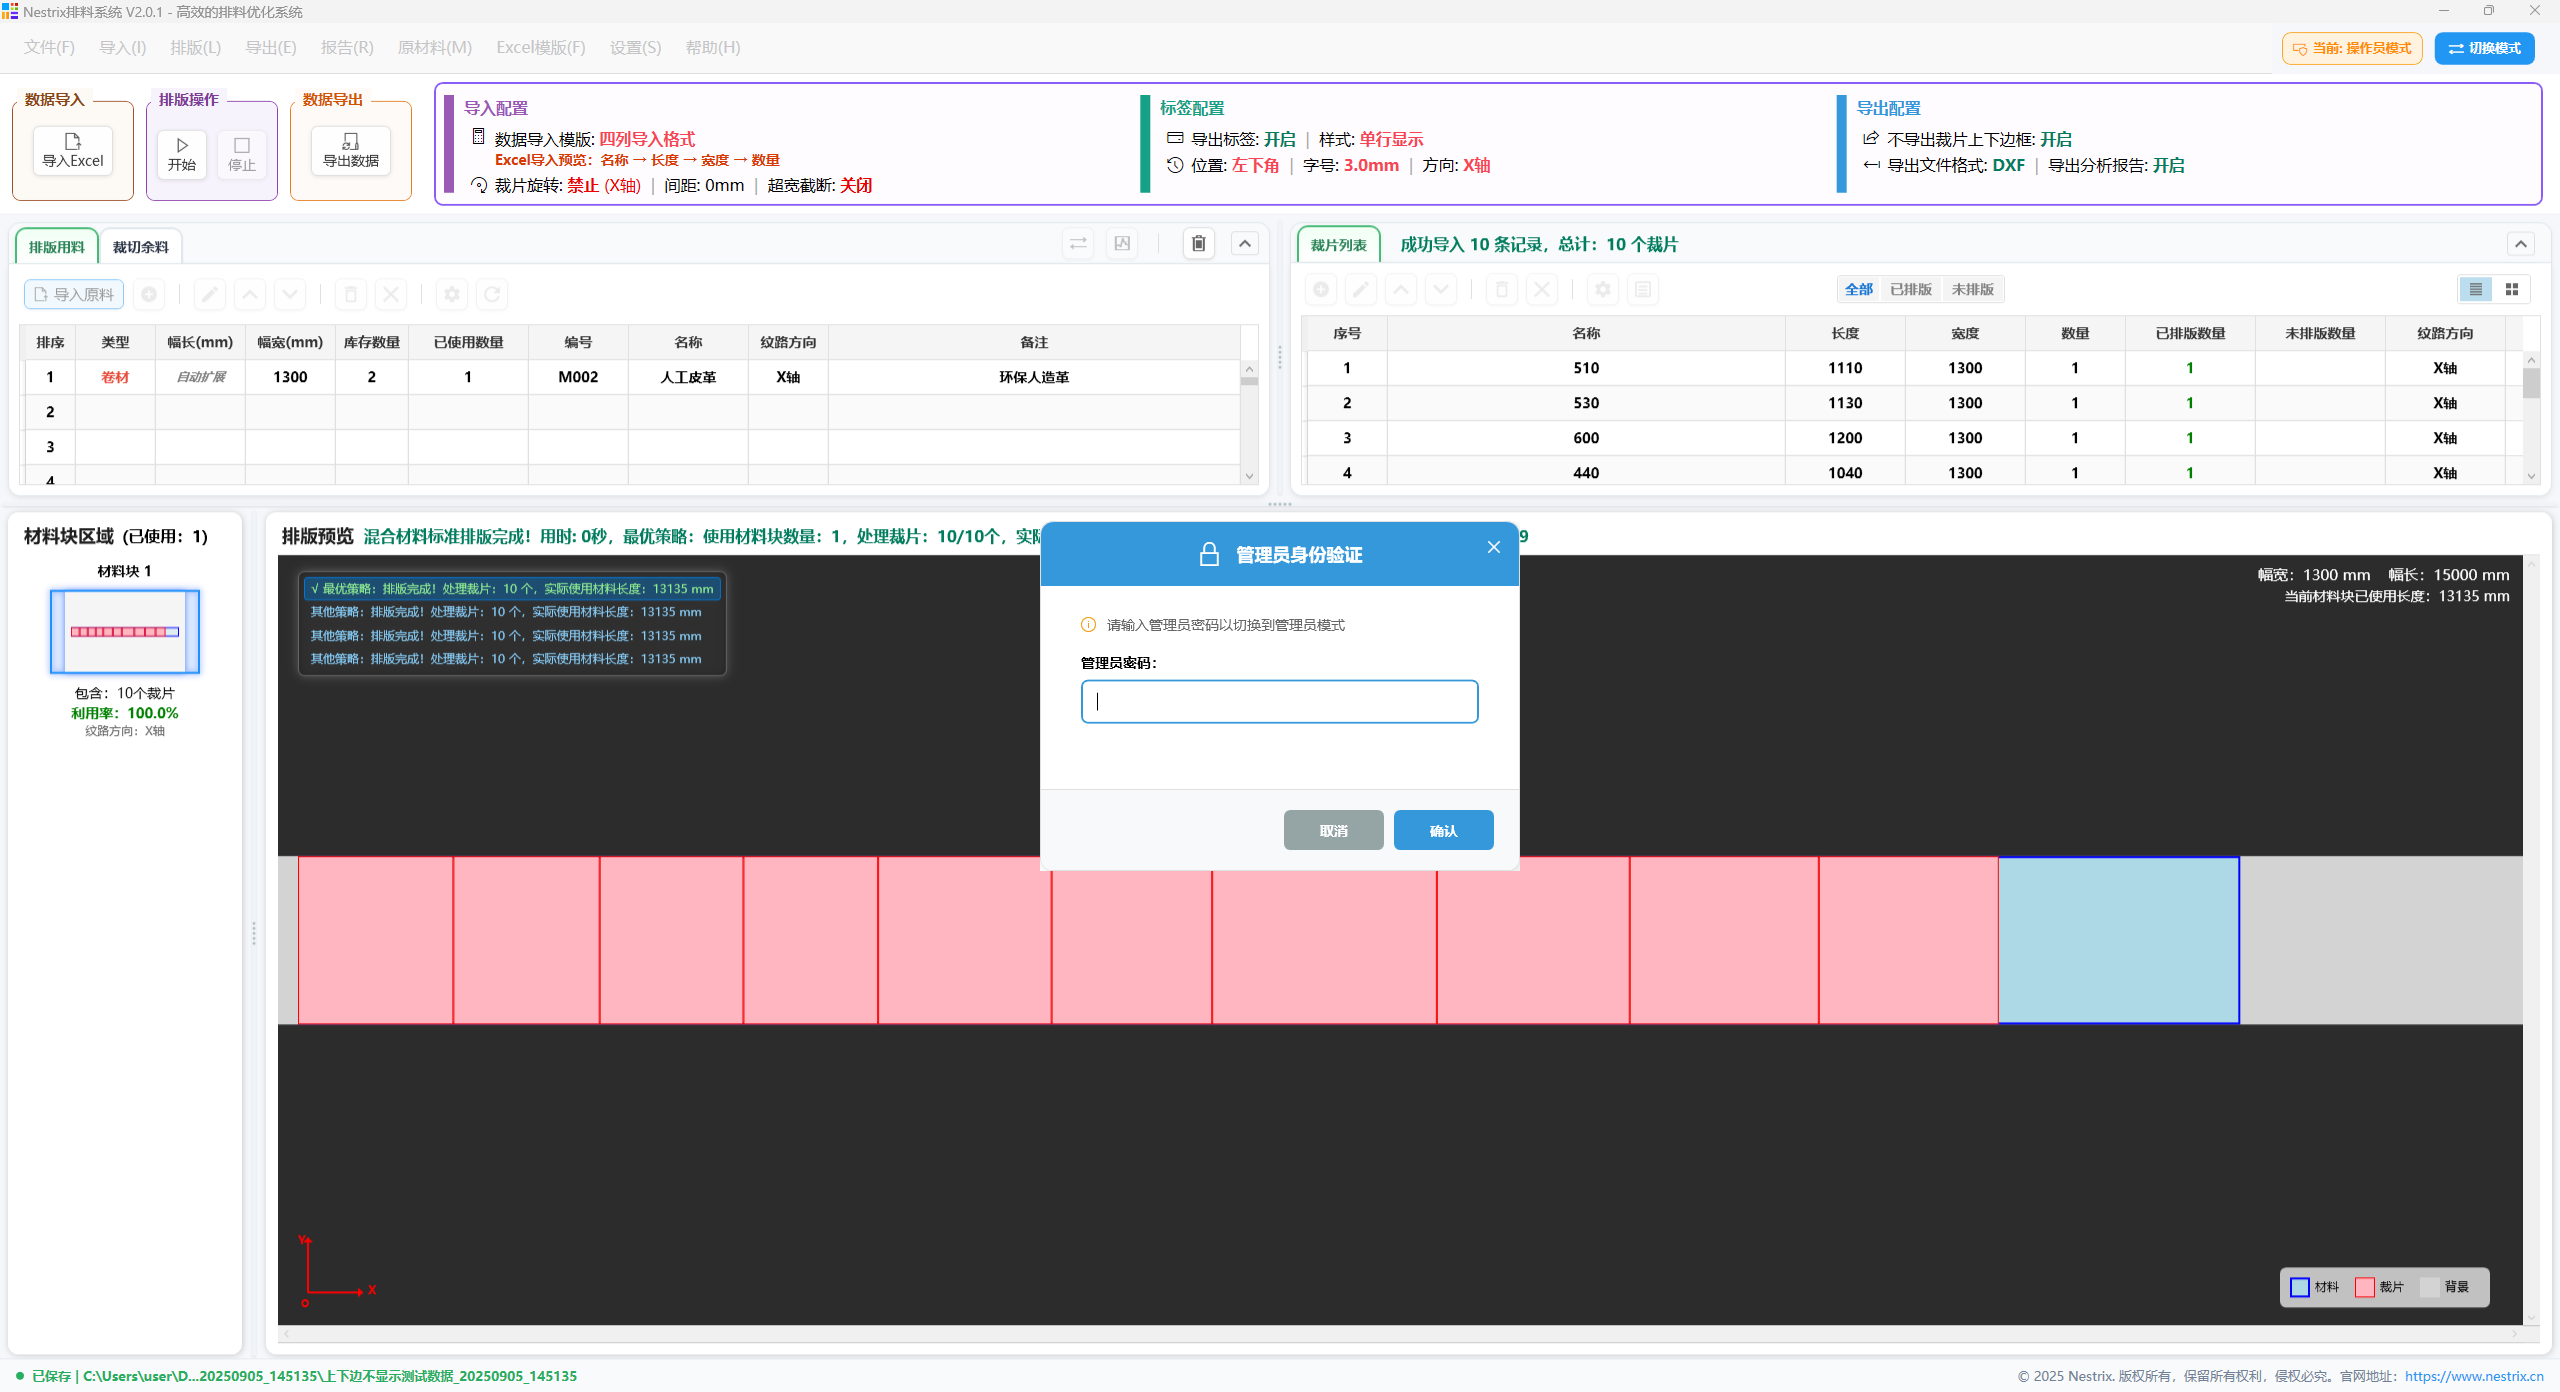Filter cut pieces by 未排版

(x=1972, y=289)
